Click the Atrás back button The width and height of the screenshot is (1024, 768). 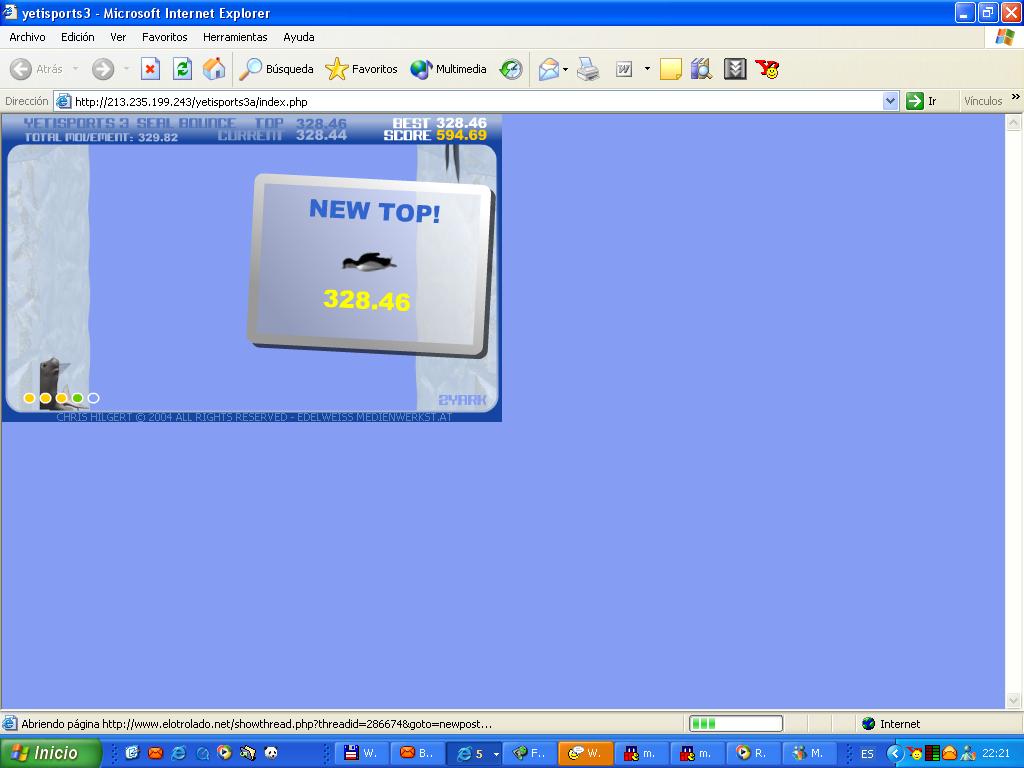click(37, 69)
